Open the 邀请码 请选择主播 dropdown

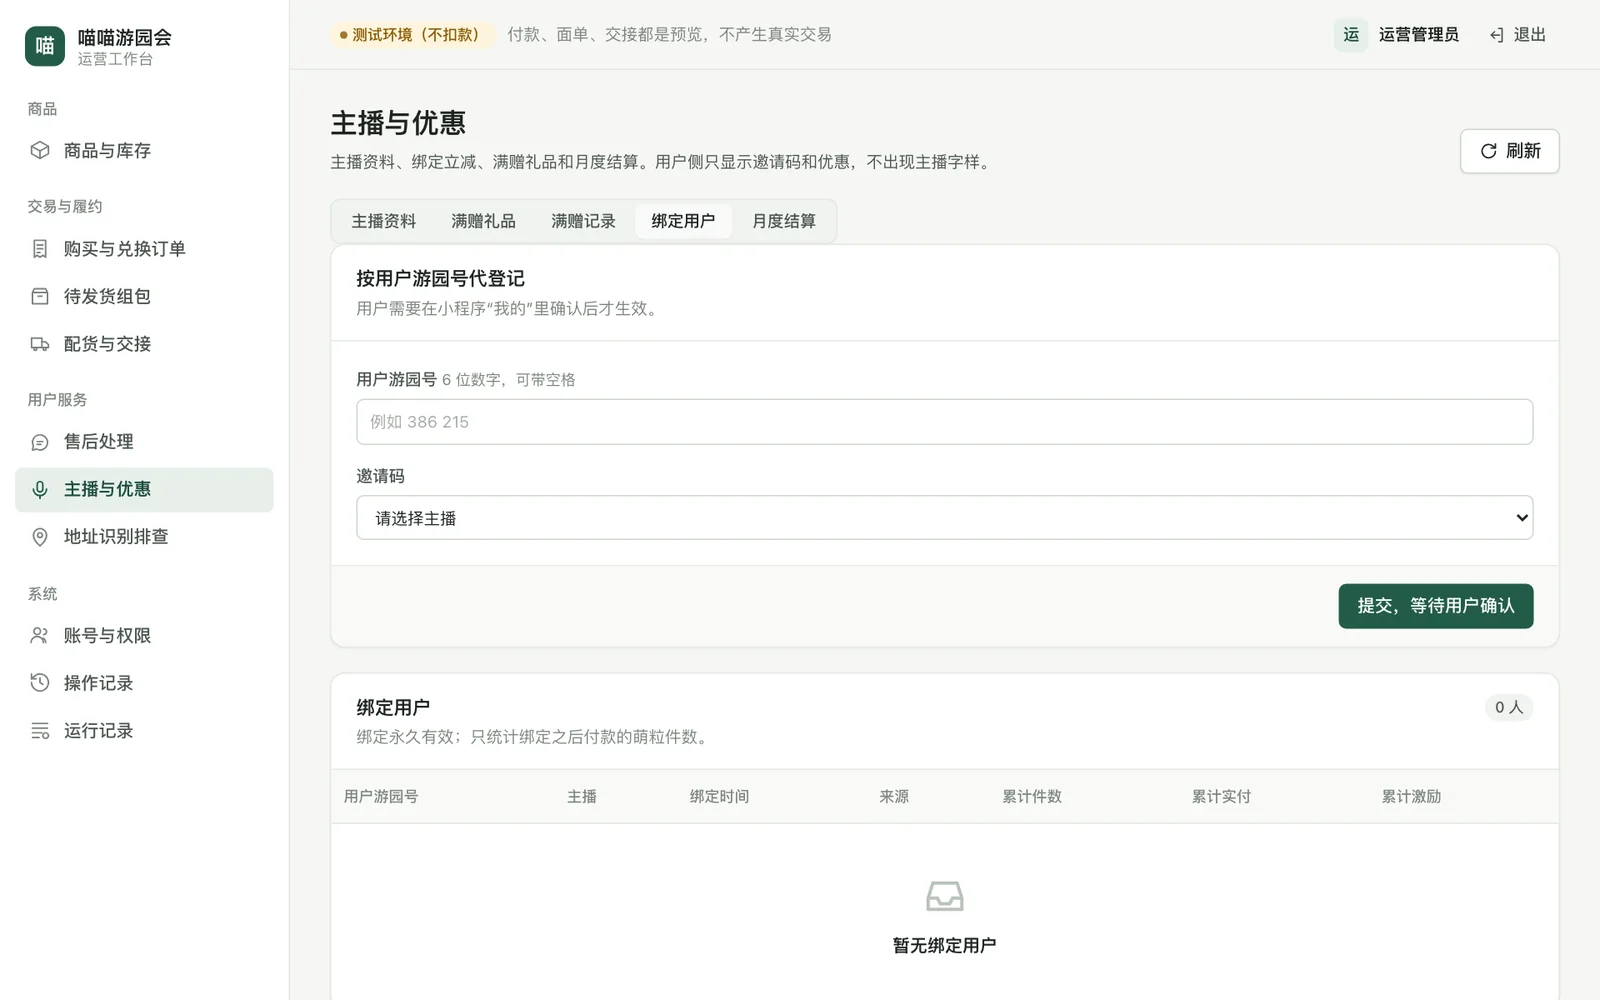tap(945, 518)
